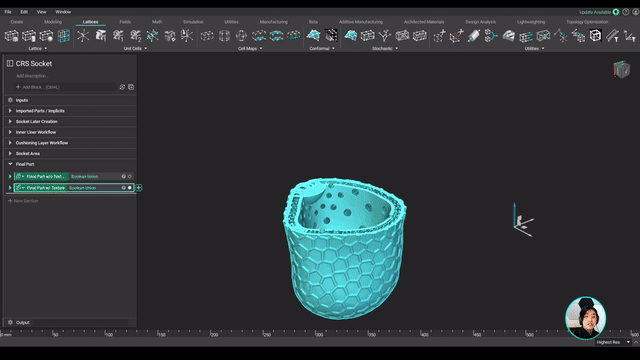Viewport: 640px width, 360px height.
Task: Open info for Final Part w/o Texture
Action: [x=123, y=176]
